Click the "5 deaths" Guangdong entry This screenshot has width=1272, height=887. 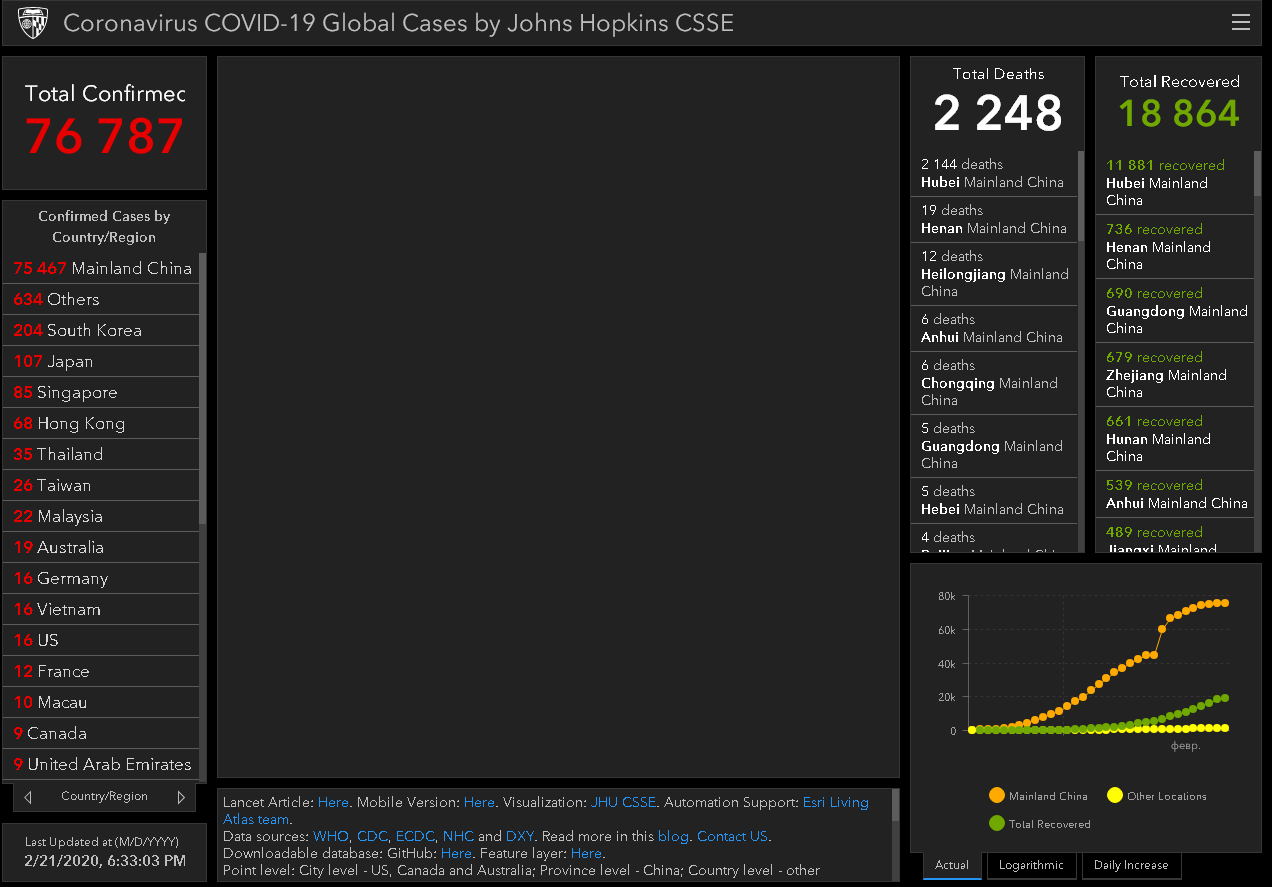click(994, 446)
